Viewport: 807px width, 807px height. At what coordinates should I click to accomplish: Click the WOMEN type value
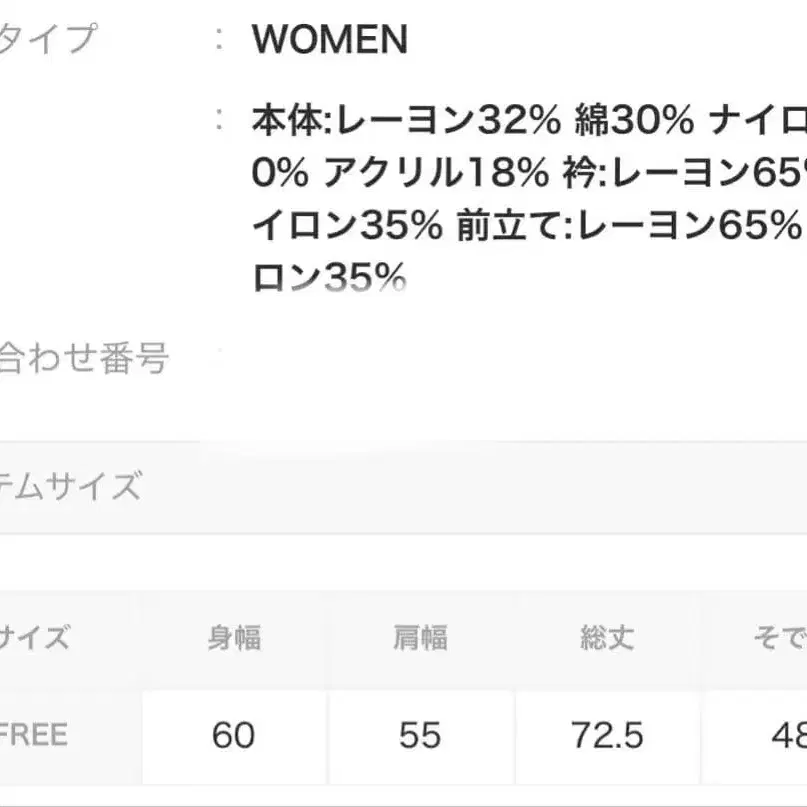click(330, 40)
